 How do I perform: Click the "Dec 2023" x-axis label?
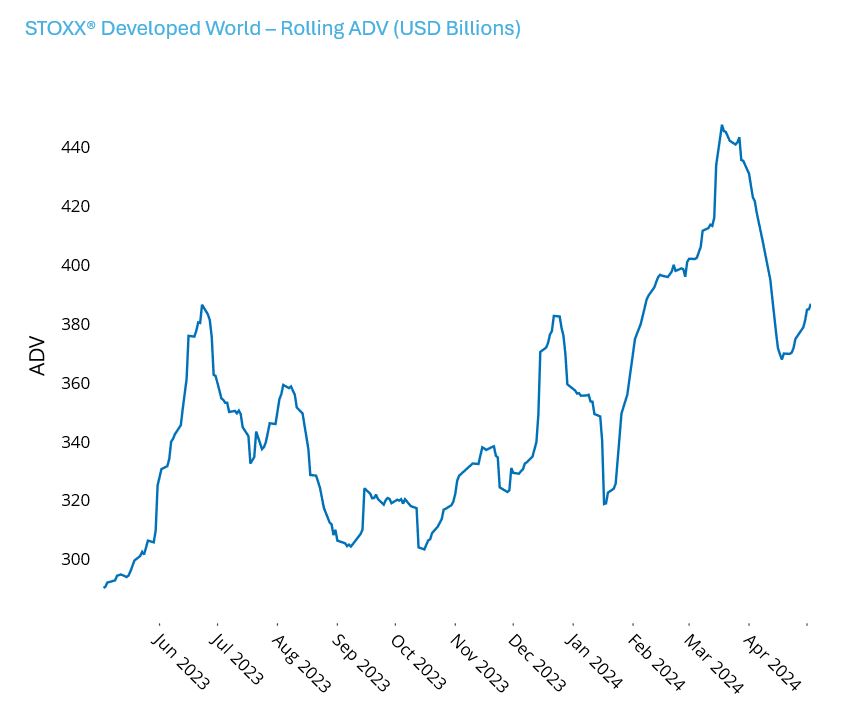pos(537,663)
